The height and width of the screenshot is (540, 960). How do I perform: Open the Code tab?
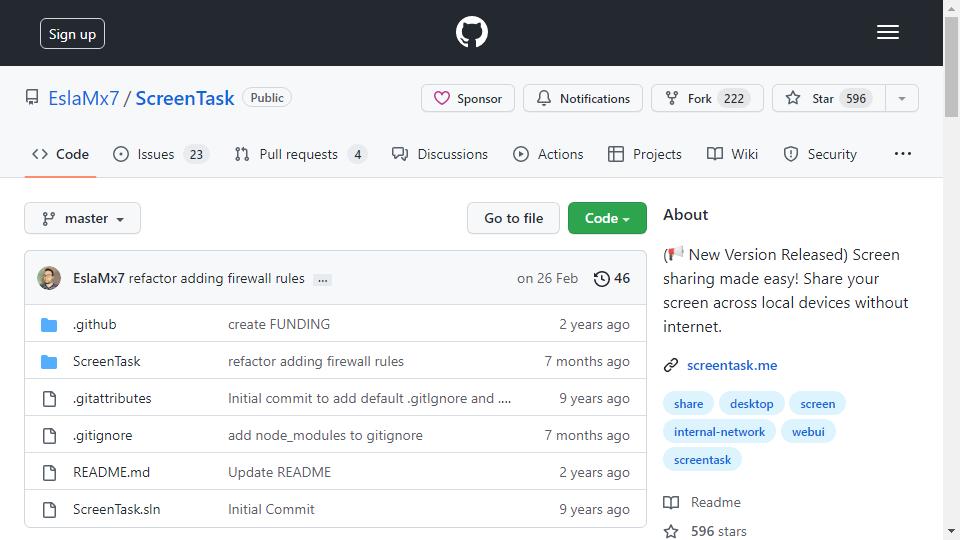[60, 154]
